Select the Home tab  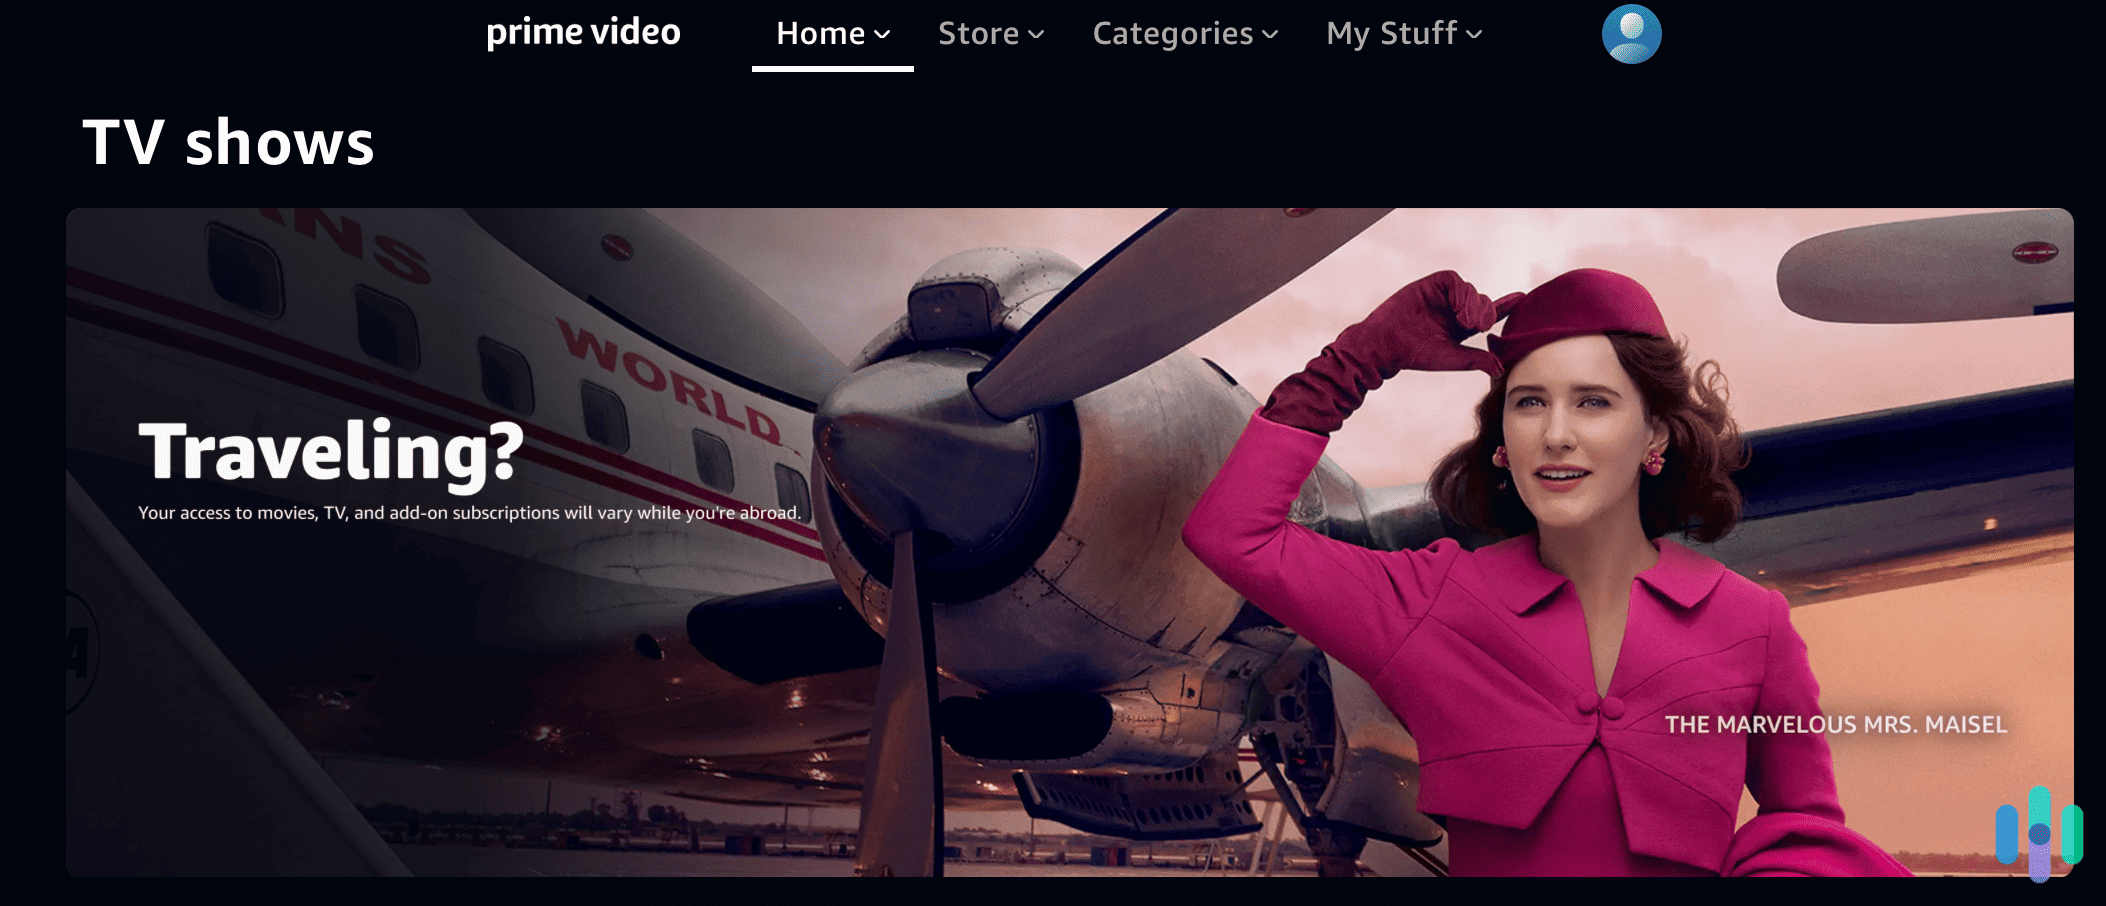(x=822, y=33)
